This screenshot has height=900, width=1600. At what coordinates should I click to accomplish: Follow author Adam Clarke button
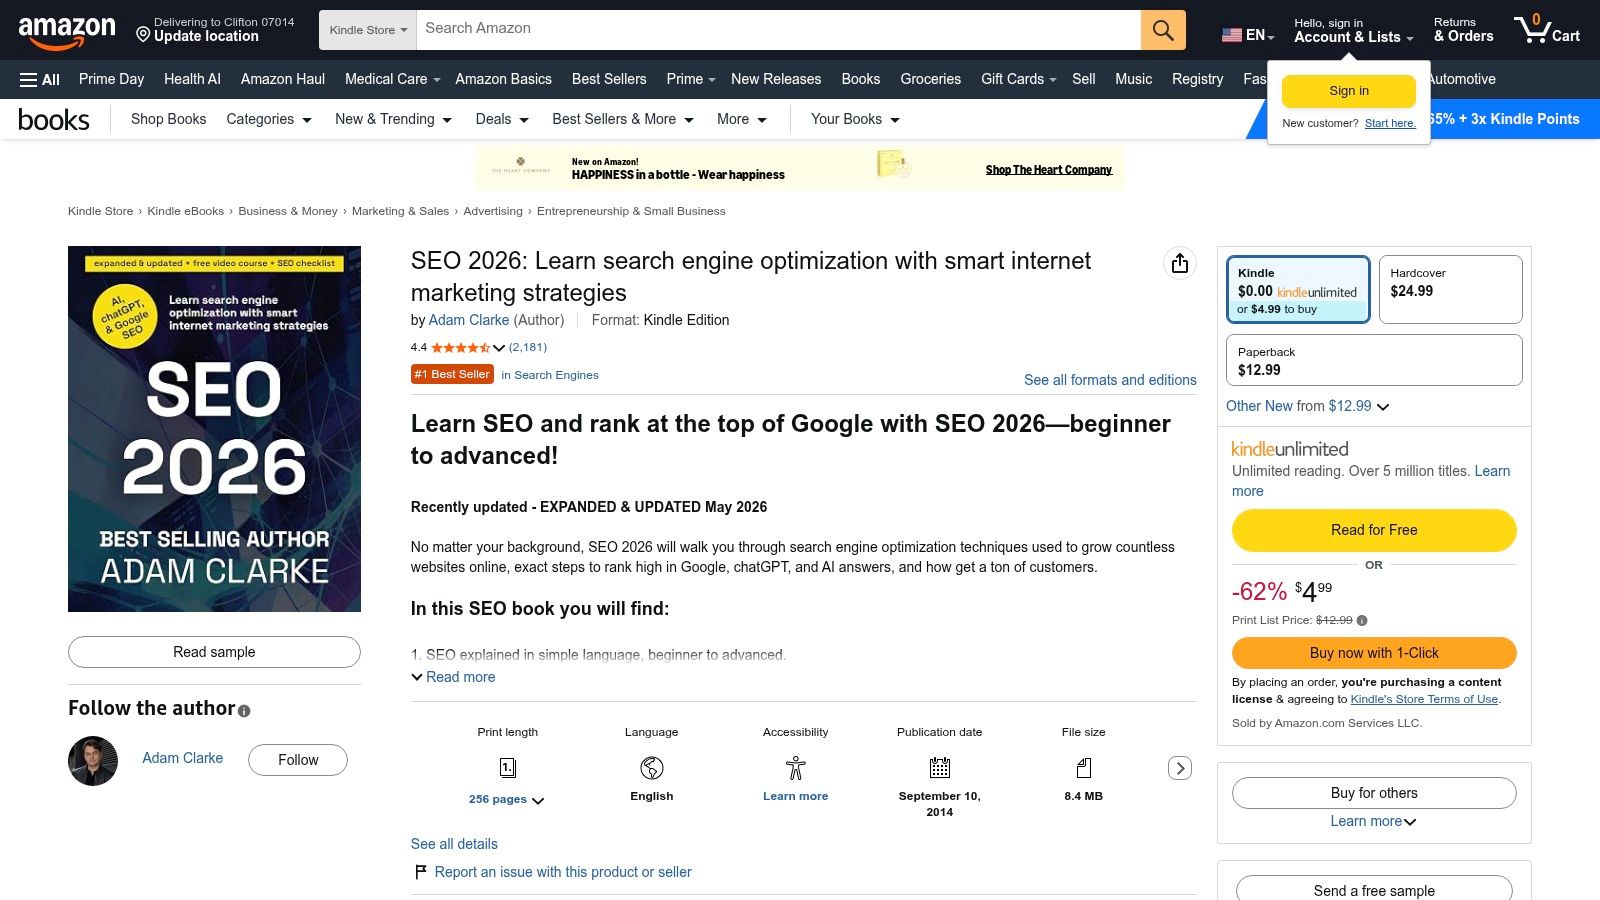tap(298, 760)
